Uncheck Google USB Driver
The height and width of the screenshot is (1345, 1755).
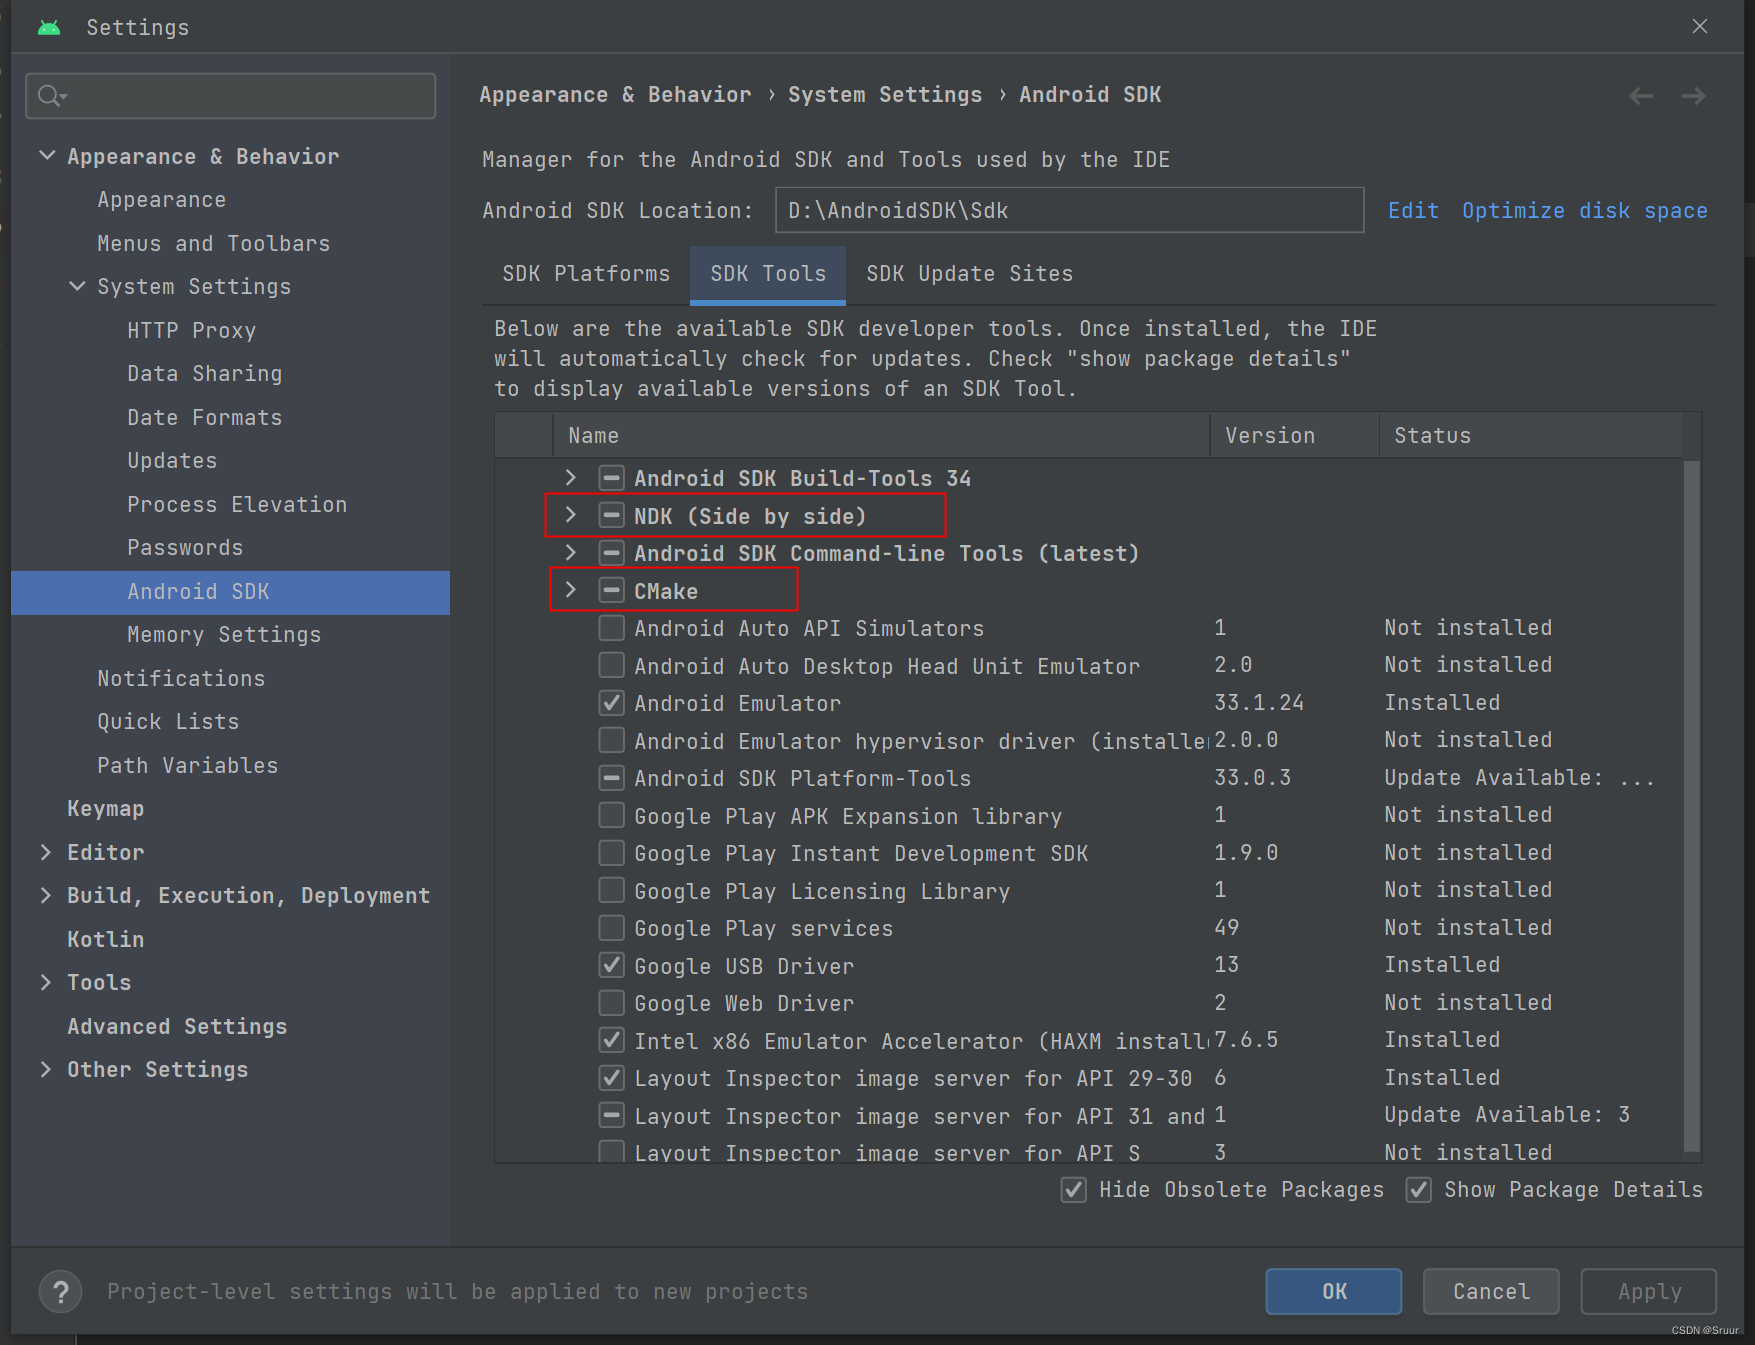click(611, 966)
